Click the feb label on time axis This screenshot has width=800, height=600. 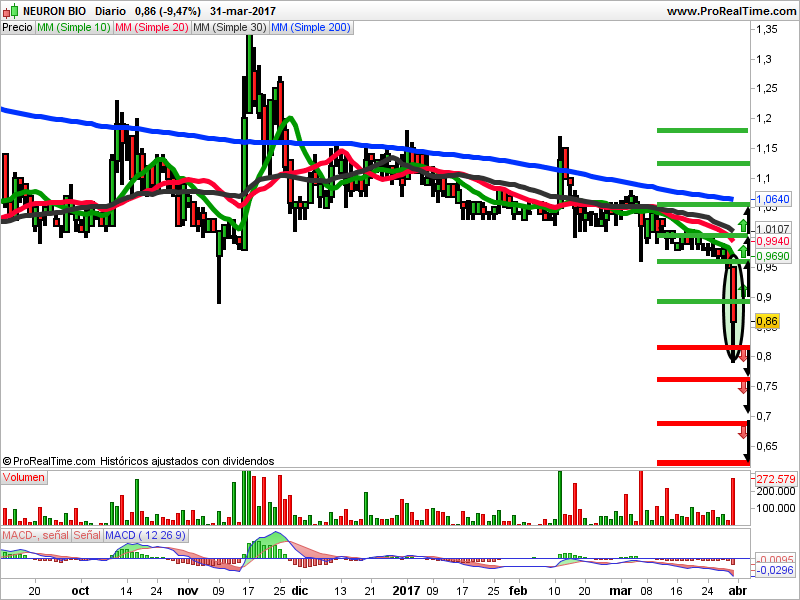[518, 591]
